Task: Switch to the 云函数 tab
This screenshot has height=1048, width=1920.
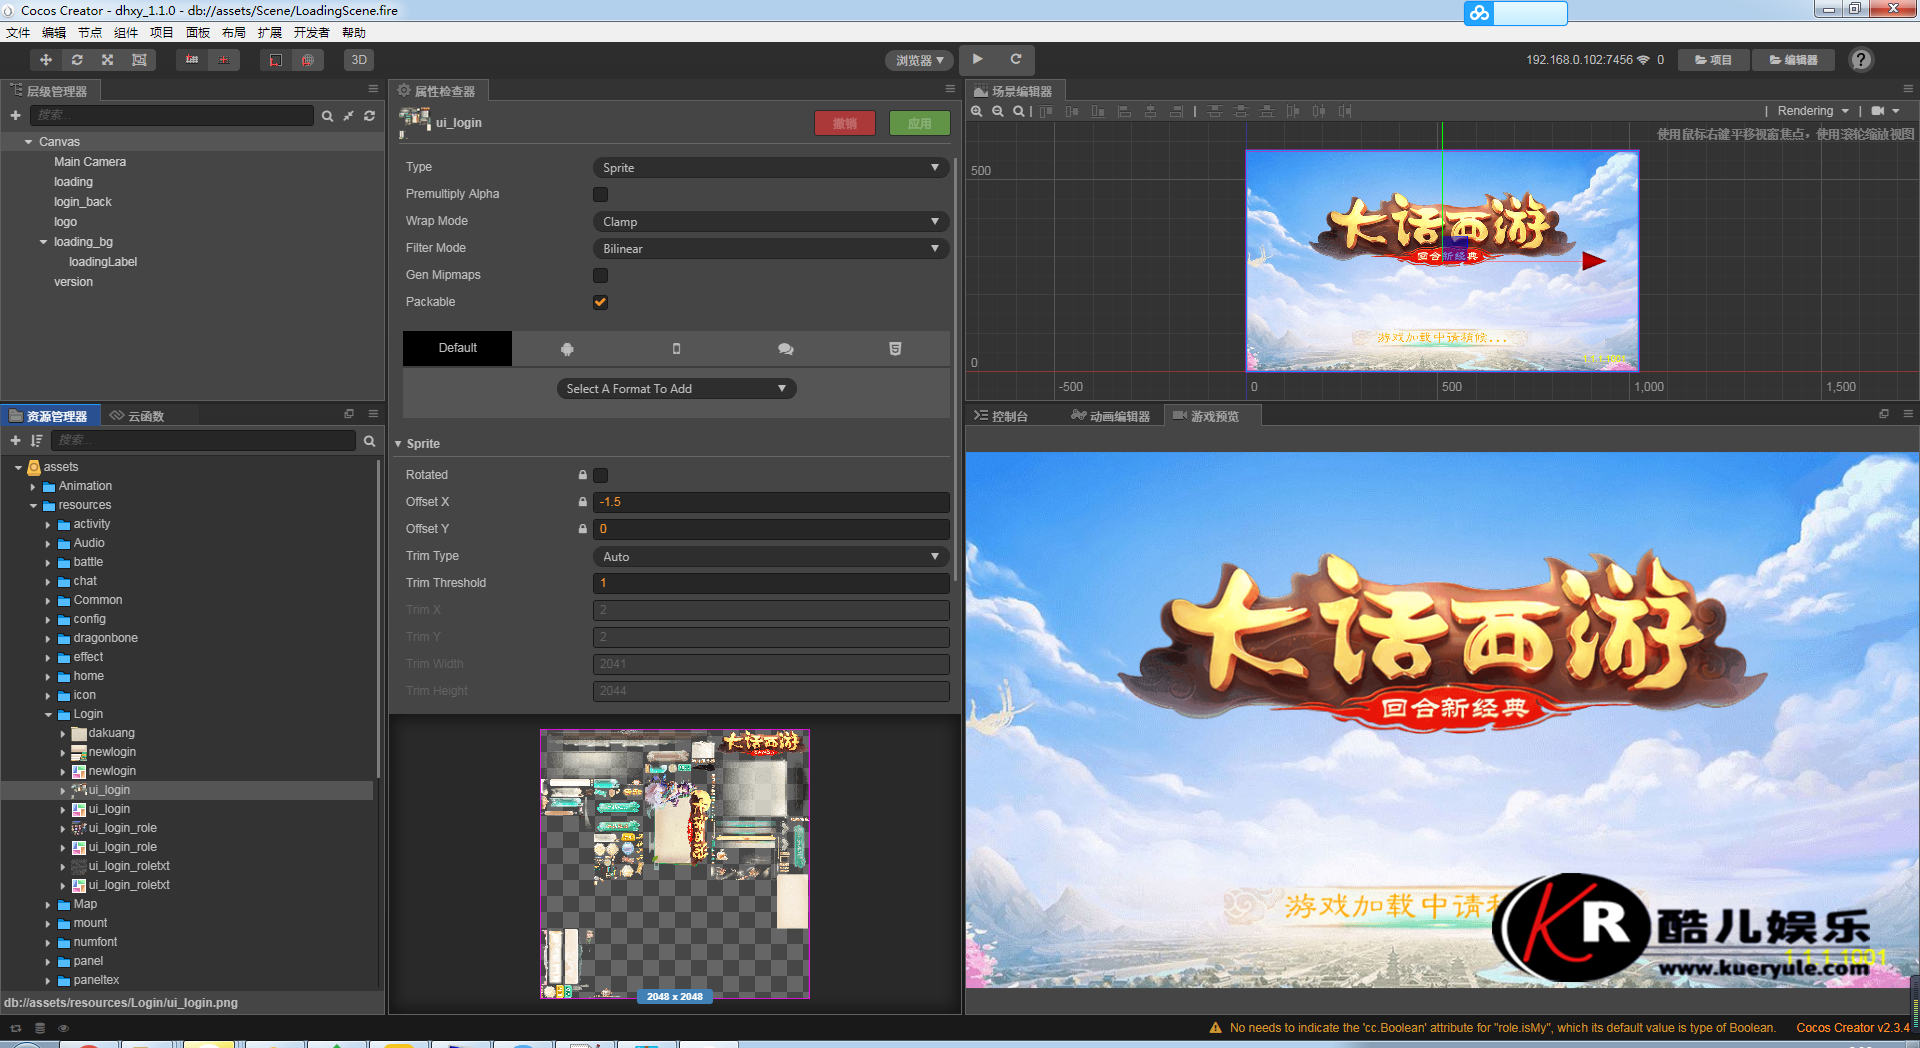Action: pos(138,416)
